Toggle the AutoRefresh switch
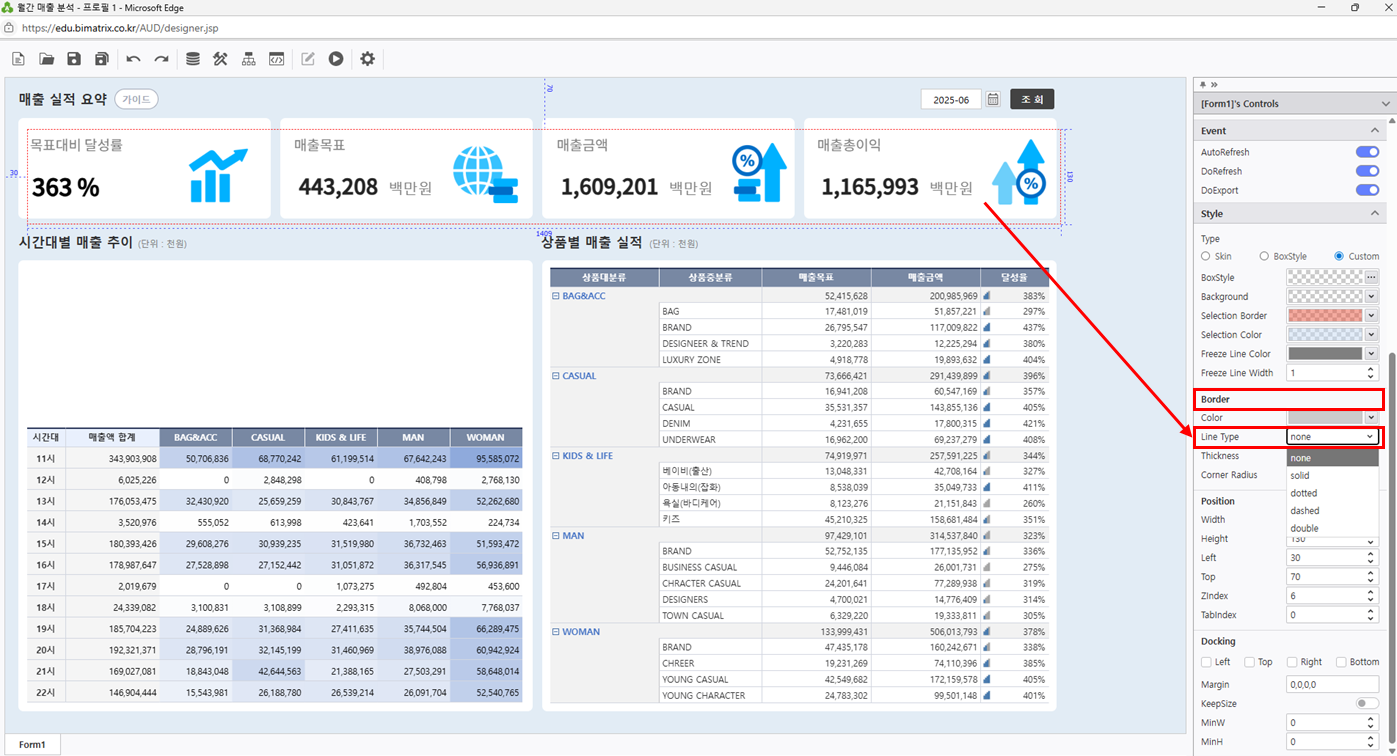This screenshot has width=1397, height=756. click(x=1366, y=152)
